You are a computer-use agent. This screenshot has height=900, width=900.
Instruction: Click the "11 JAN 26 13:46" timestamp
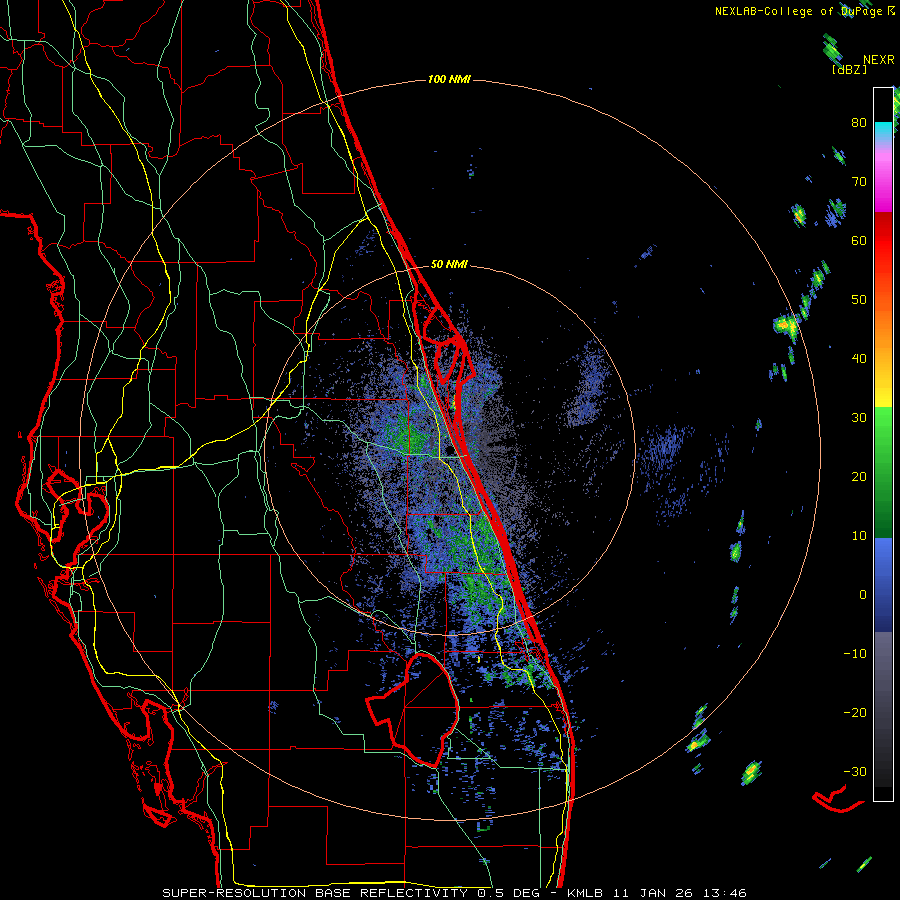[680, 893]
